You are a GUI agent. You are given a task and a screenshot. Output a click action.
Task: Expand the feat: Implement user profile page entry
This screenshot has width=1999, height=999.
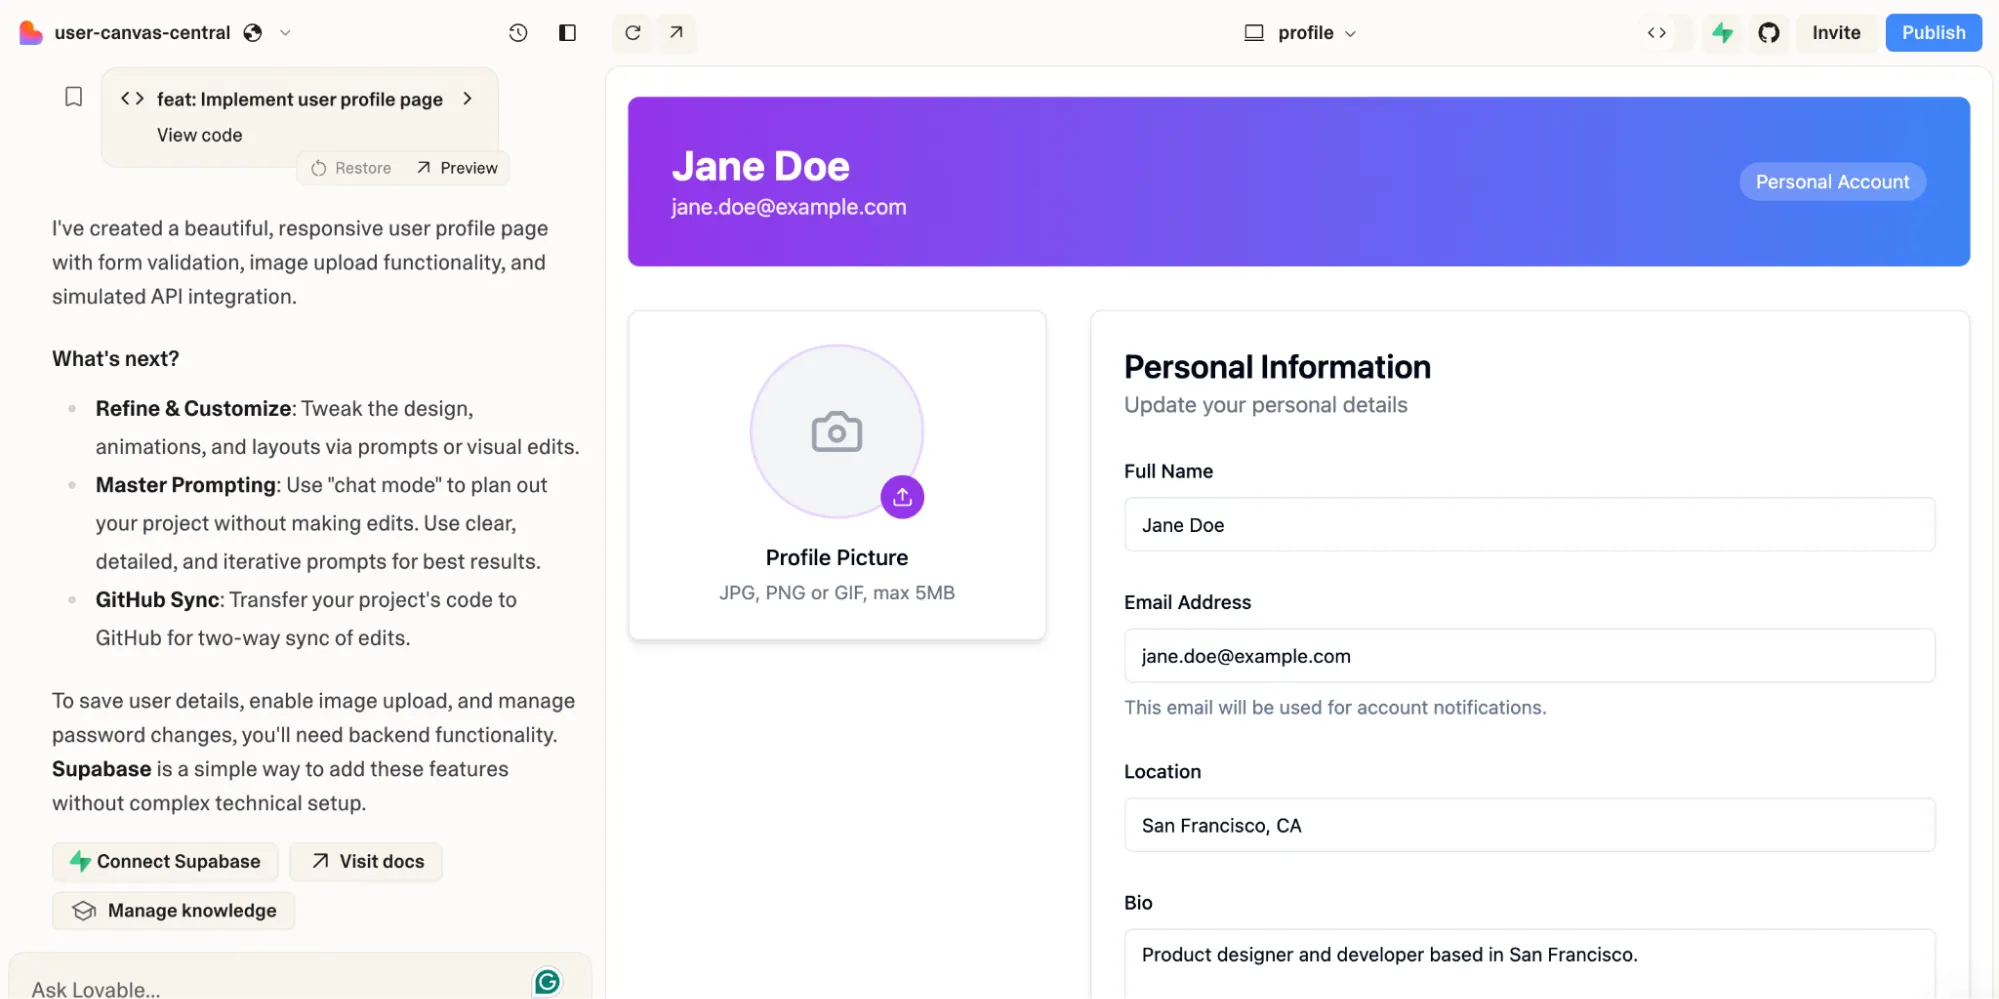click(x=467, y=99)
